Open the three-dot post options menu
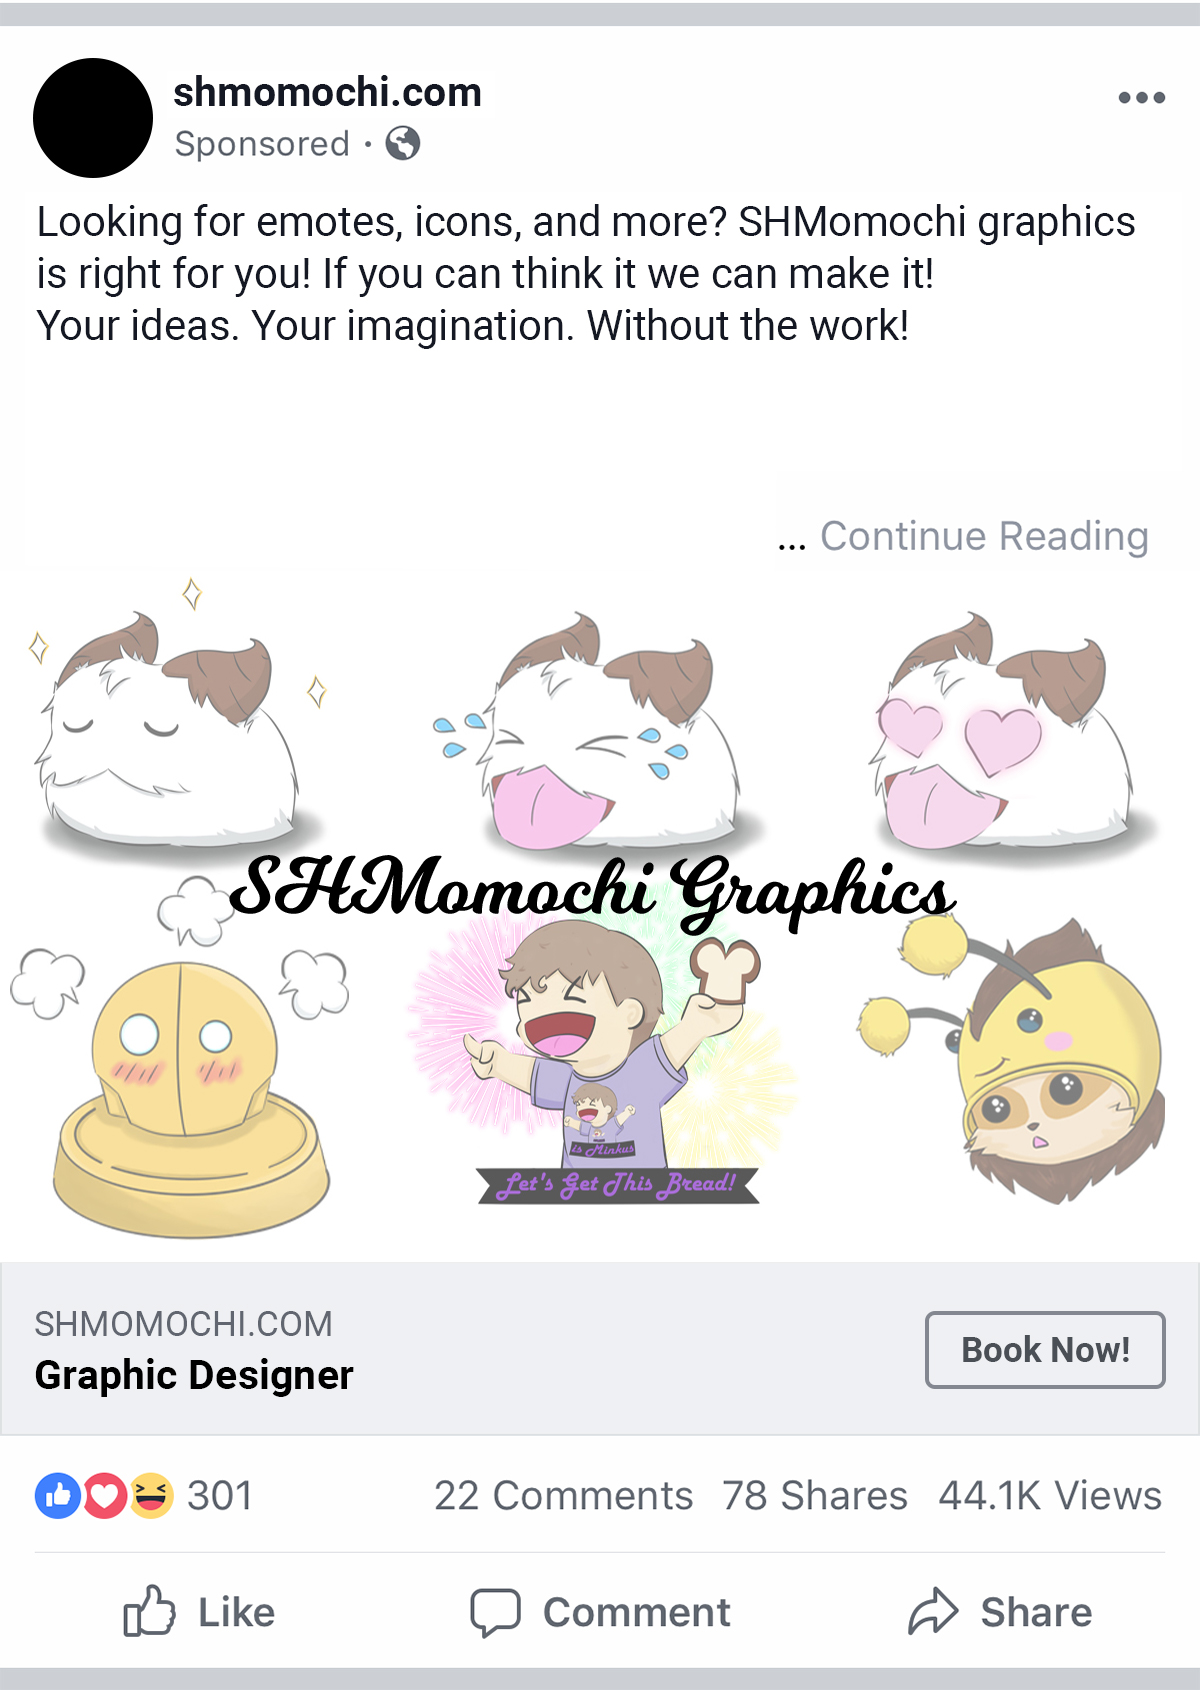Viewport: 1200px width, 1690px height. pyautogui.click(x=1141, y=98)
